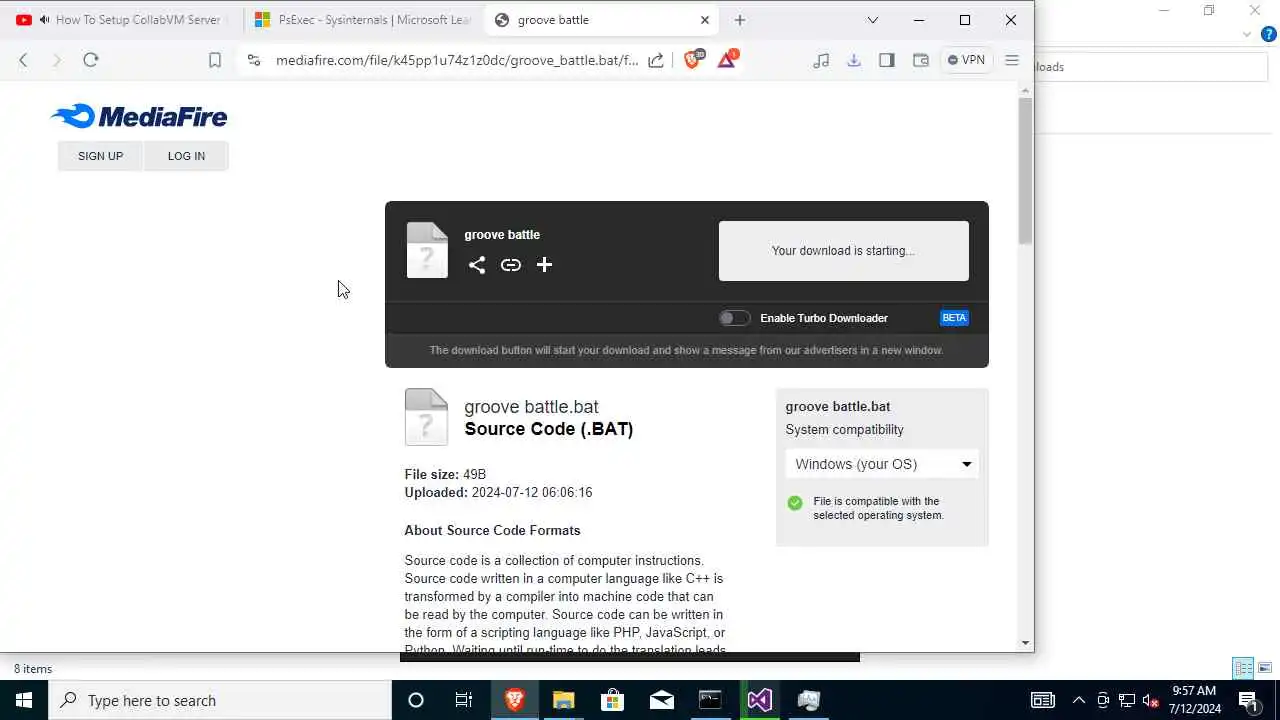Expand the Explorer window ribbon chevron

(x=1247, y=34)
